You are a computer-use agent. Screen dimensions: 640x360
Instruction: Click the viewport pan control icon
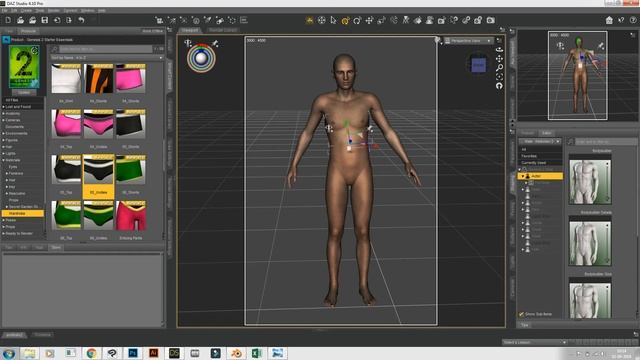(499, 58)
